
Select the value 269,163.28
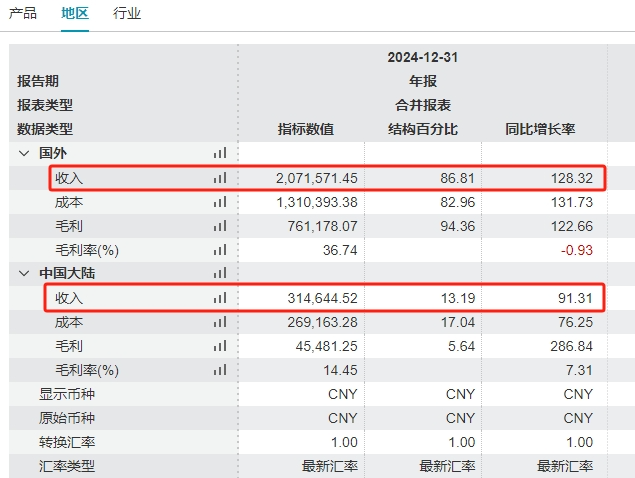[322, 322]
